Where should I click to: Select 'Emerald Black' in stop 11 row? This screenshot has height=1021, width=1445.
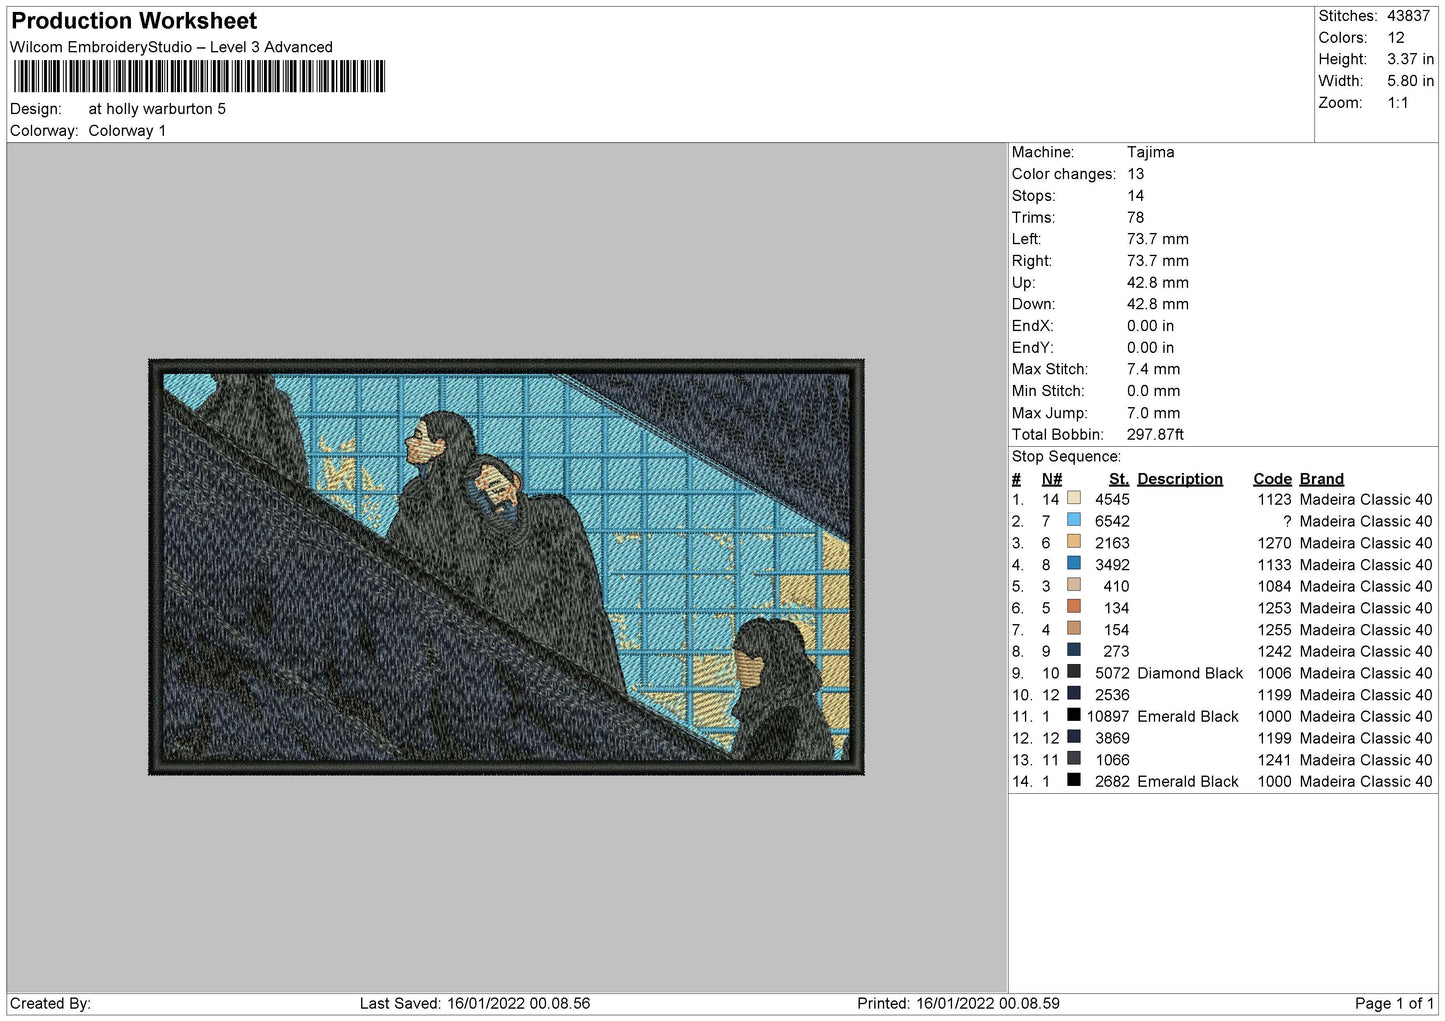[1188, 716]
